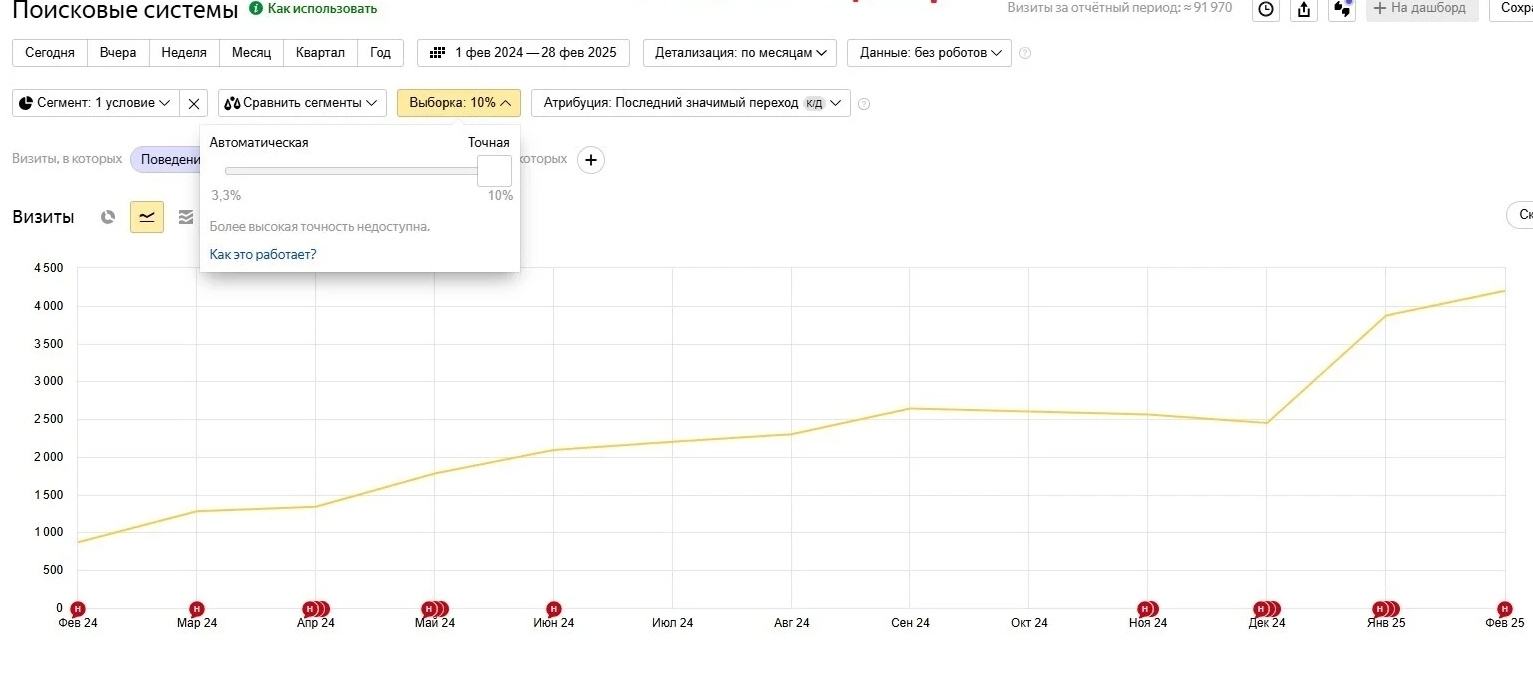Click the annotation marker at Фев 24

[78, 609]
